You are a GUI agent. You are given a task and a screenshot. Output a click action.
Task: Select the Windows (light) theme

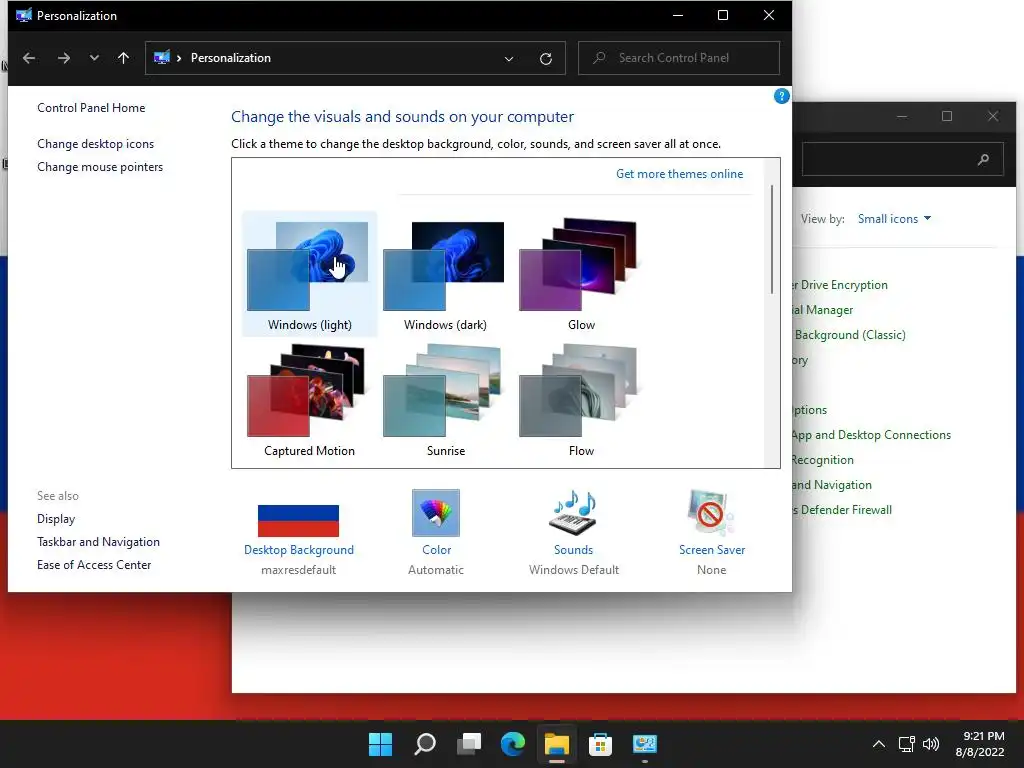(x=310, y=274)
